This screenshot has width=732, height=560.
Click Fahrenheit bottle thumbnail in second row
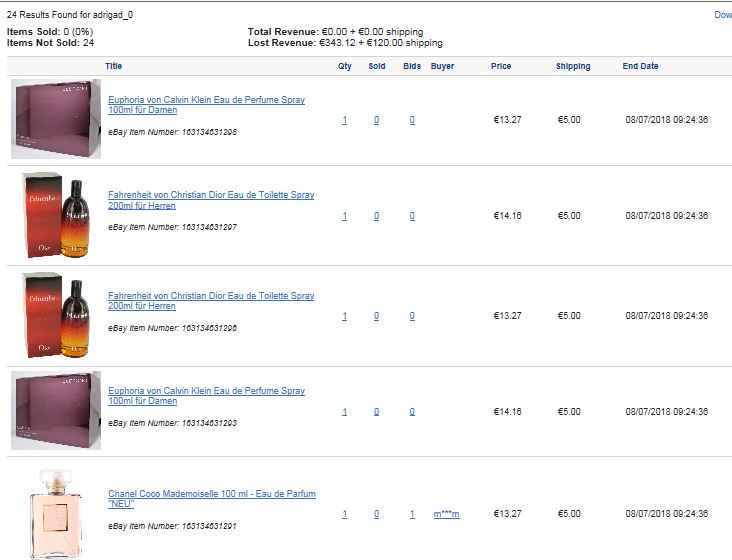click(56, 215)
